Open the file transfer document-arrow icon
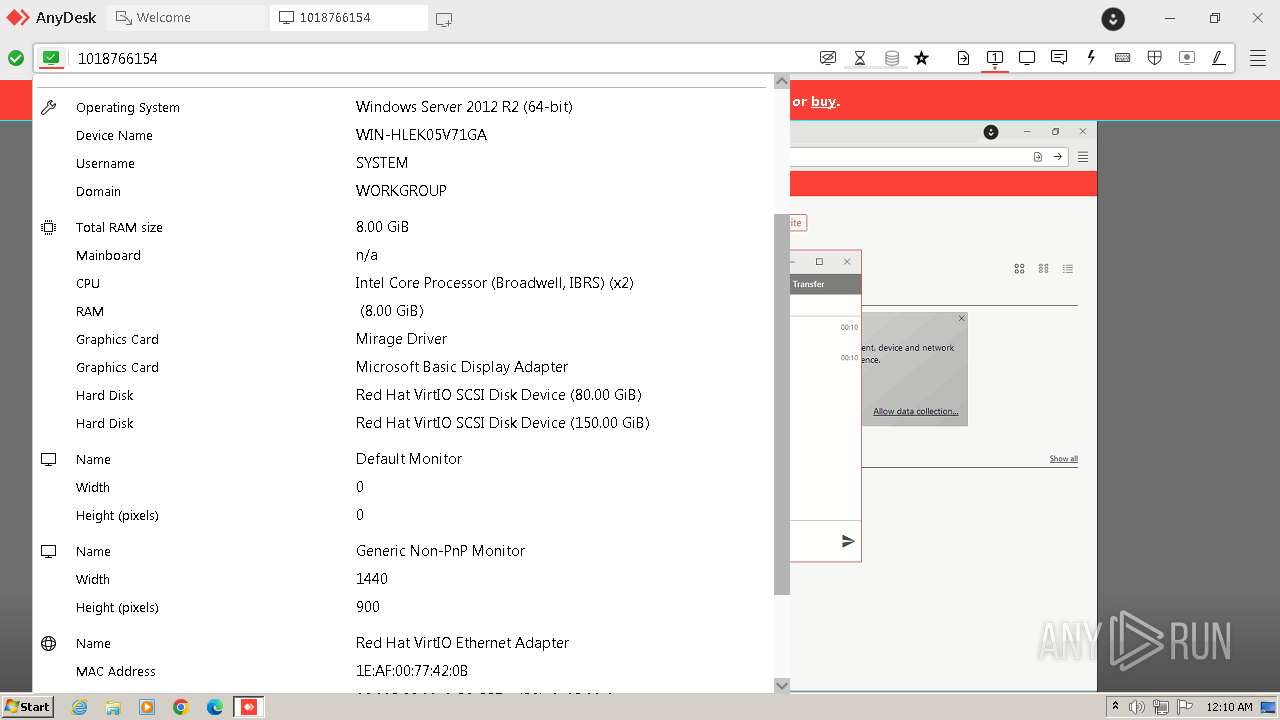This screenshot has height=720, width=1280. 963,58
